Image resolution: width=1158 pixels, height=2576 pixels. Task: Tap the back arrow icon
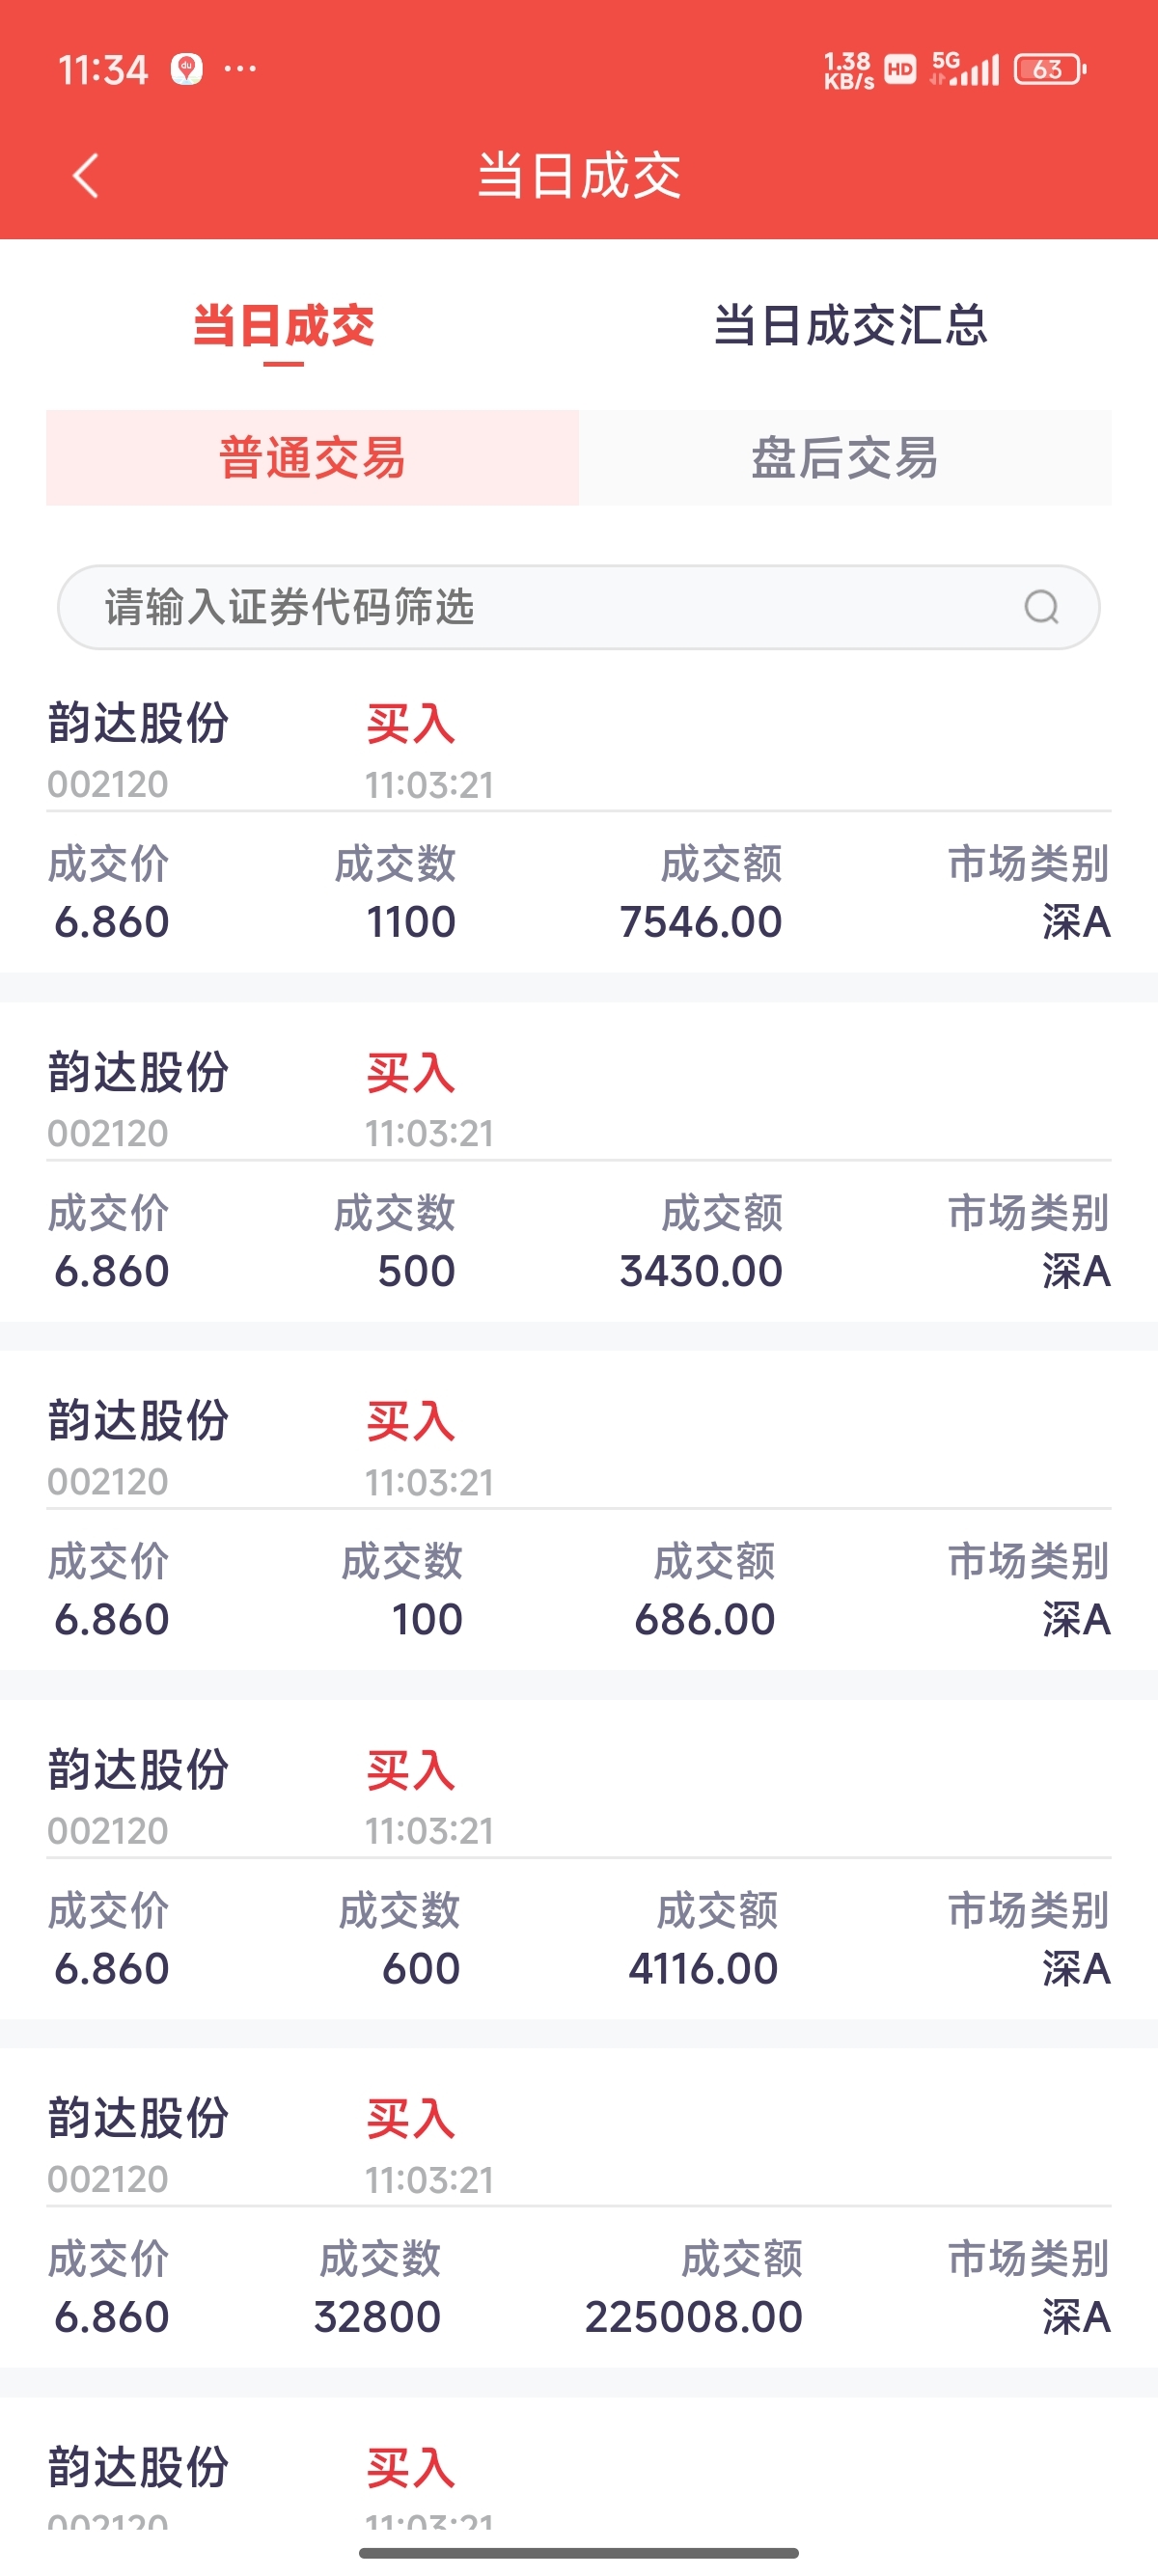pos(86,176)
